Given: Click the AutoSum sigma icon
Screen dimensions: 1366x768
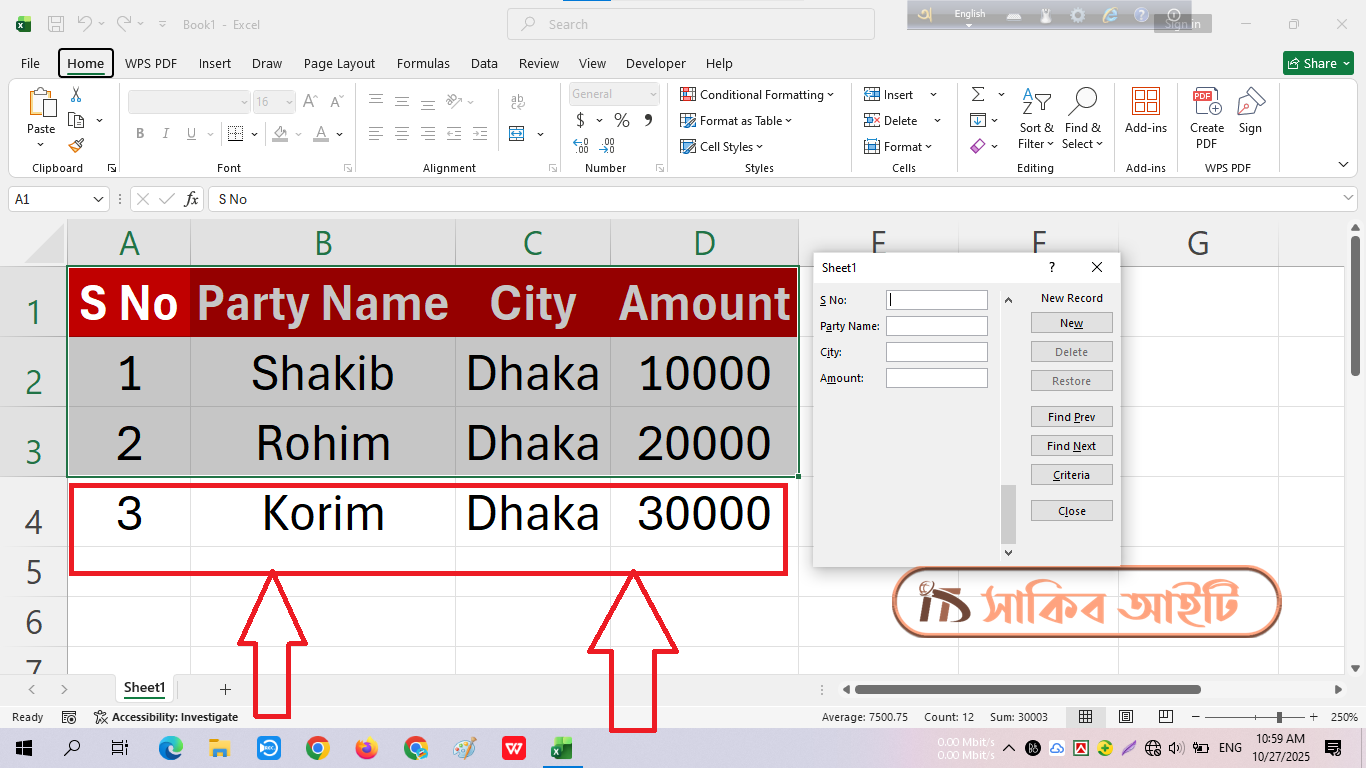Looking at the screenshot, I should [978, 95].
